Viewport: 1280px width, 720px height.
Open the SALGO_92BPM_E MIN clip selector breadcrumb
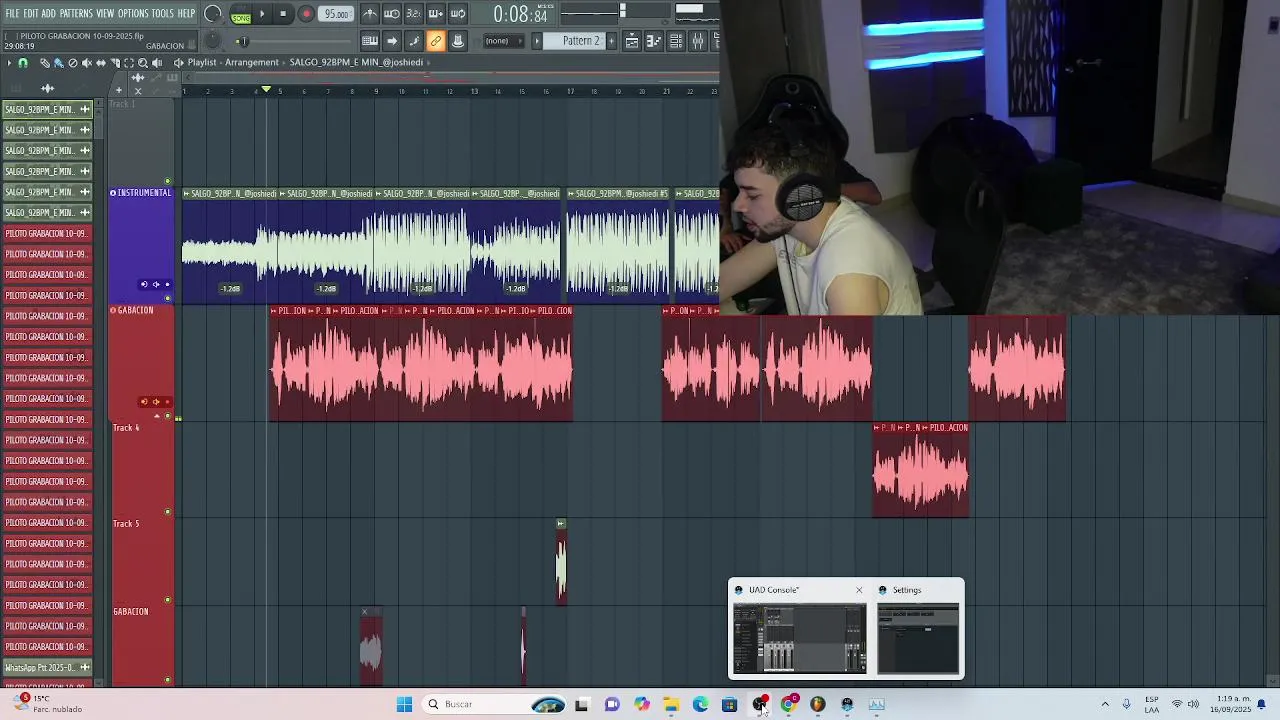(357, 62)
